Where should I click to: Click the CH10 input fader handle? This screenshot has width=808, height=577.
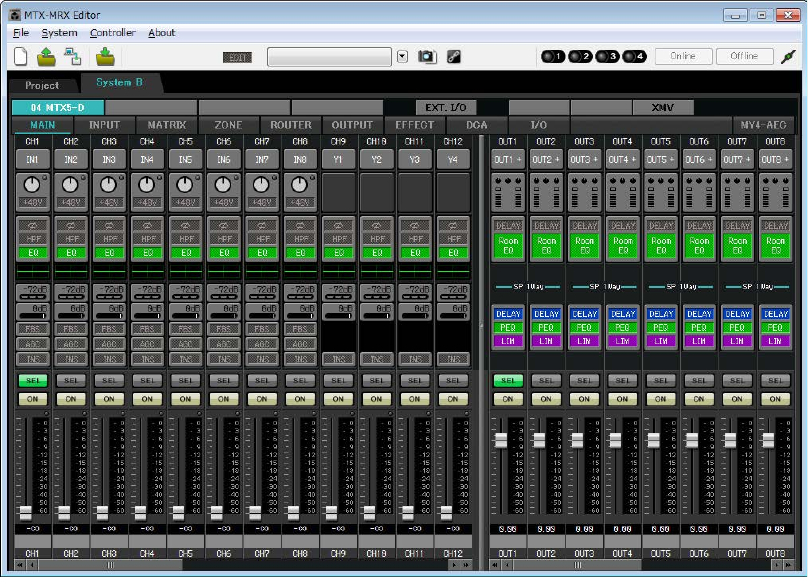[x=369, y=513]
